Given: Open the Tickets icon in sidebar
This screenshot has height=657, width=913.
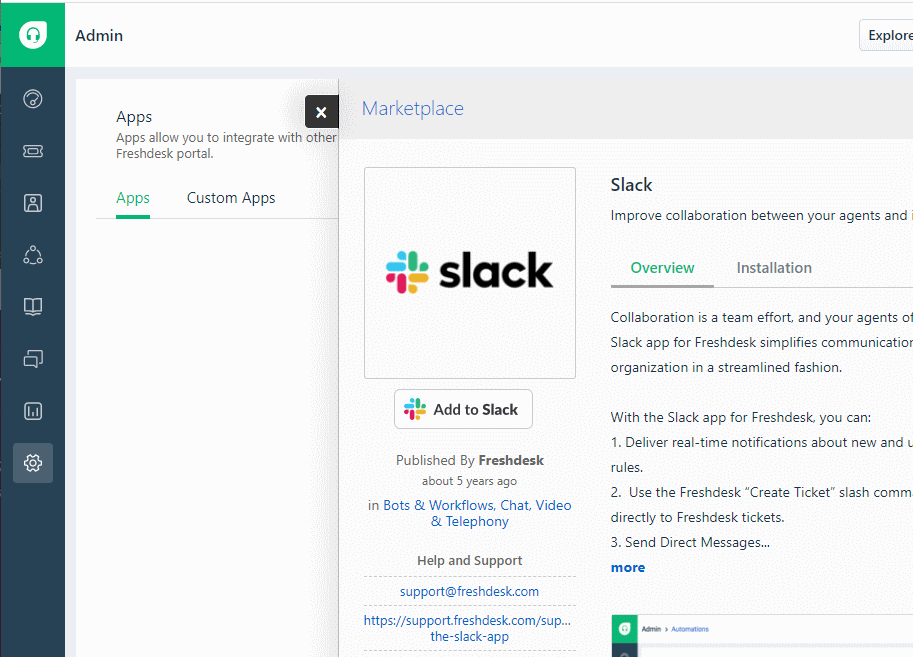Looking at the screenshot, I should (x=33, y=151).
